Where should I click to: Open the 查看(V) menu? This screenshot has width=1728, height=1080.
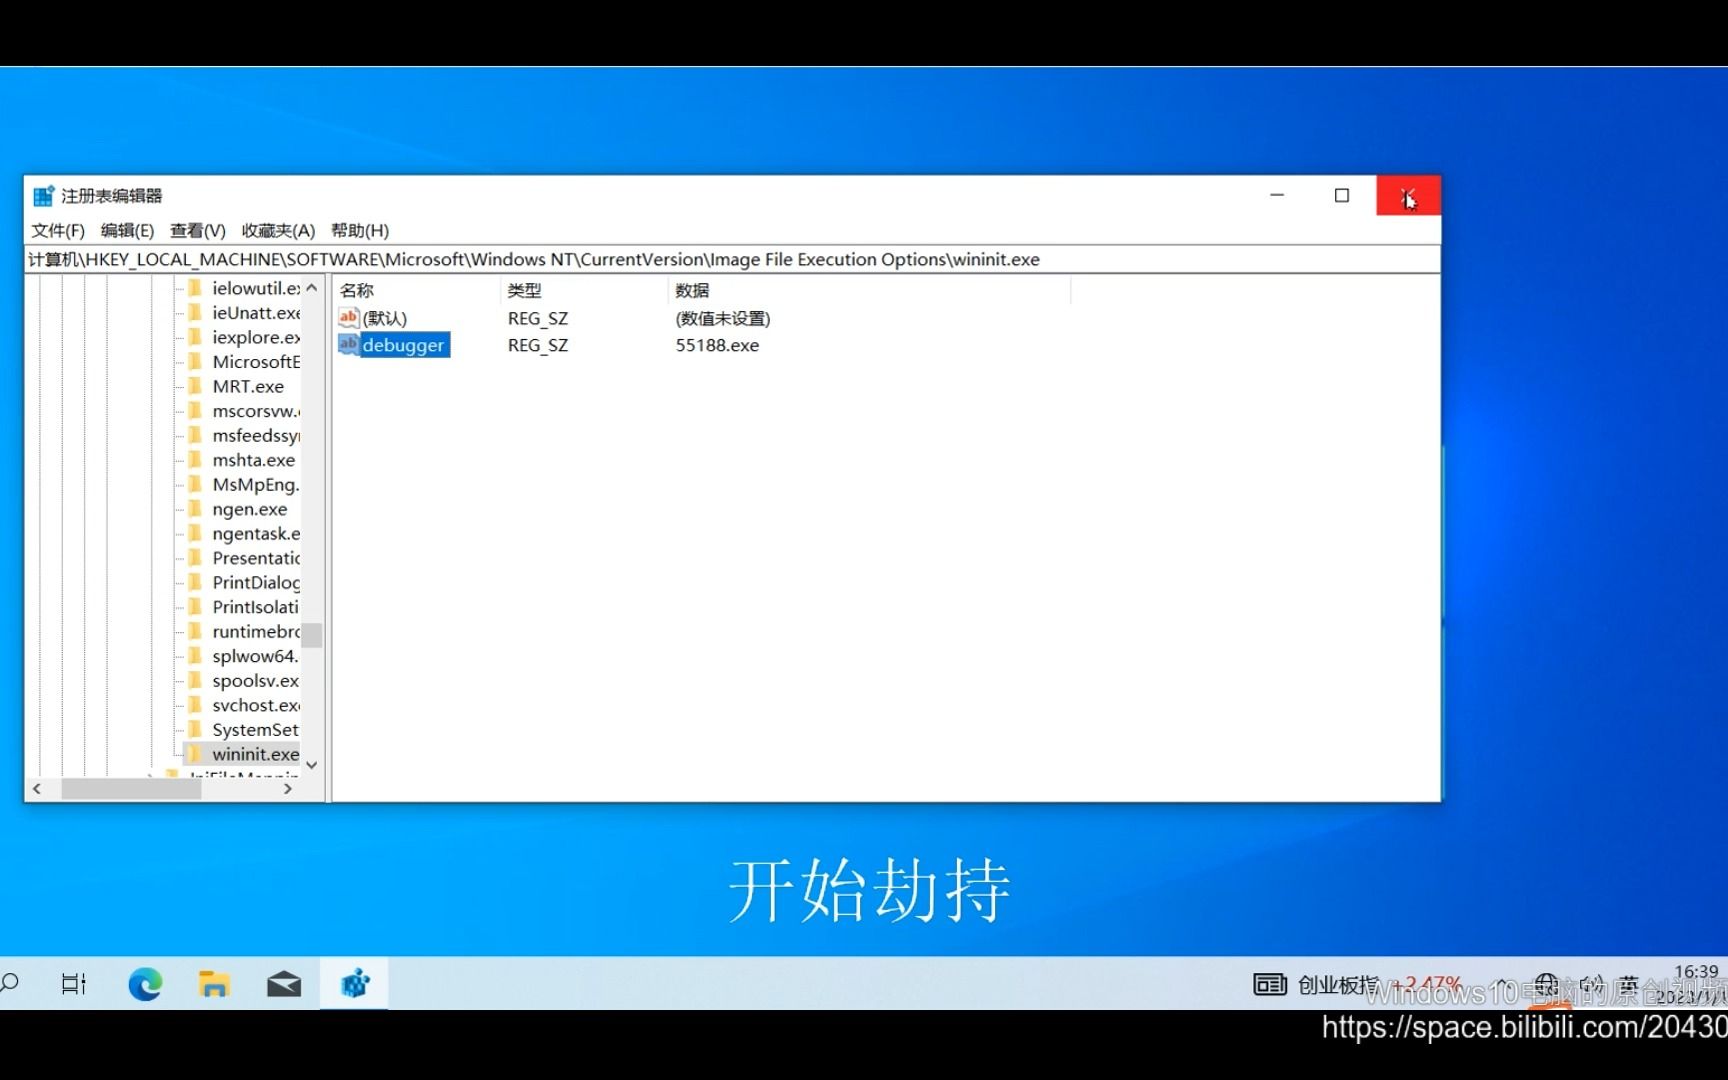[x=198, y=231]
